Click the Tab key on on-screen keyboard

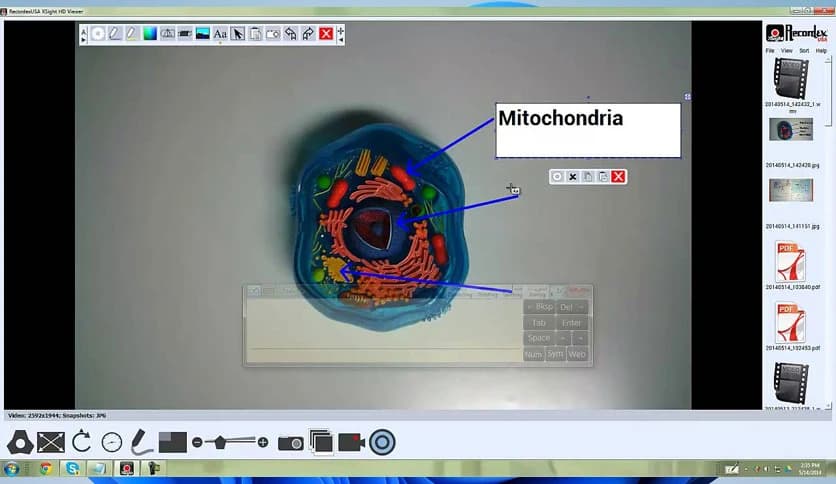pyautogui.click(x=539, y=323)
